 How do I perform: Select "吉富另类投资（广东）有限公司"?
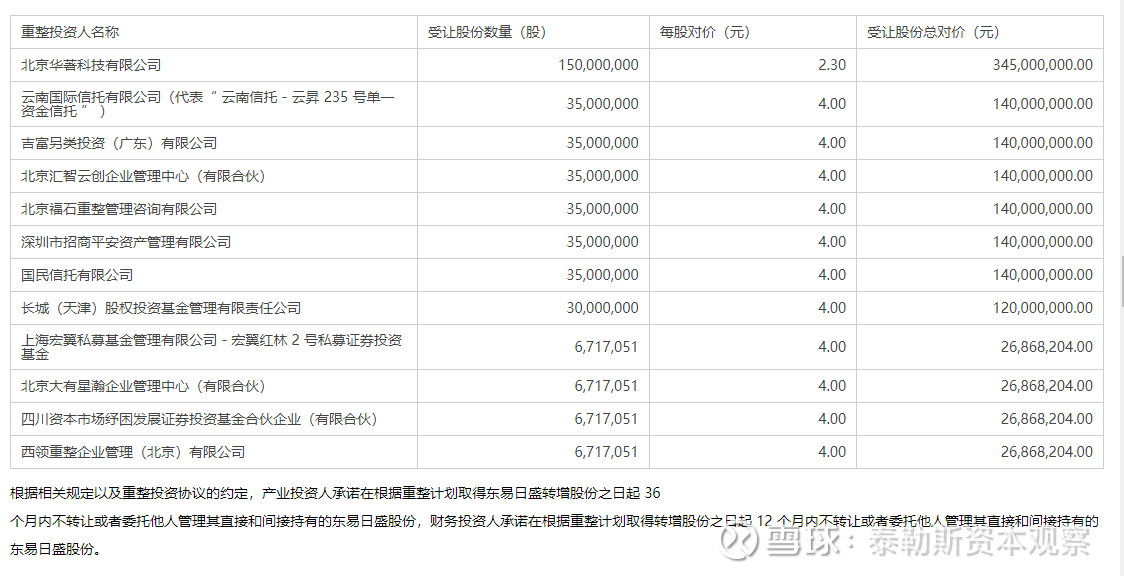click(x=119, y=143)
